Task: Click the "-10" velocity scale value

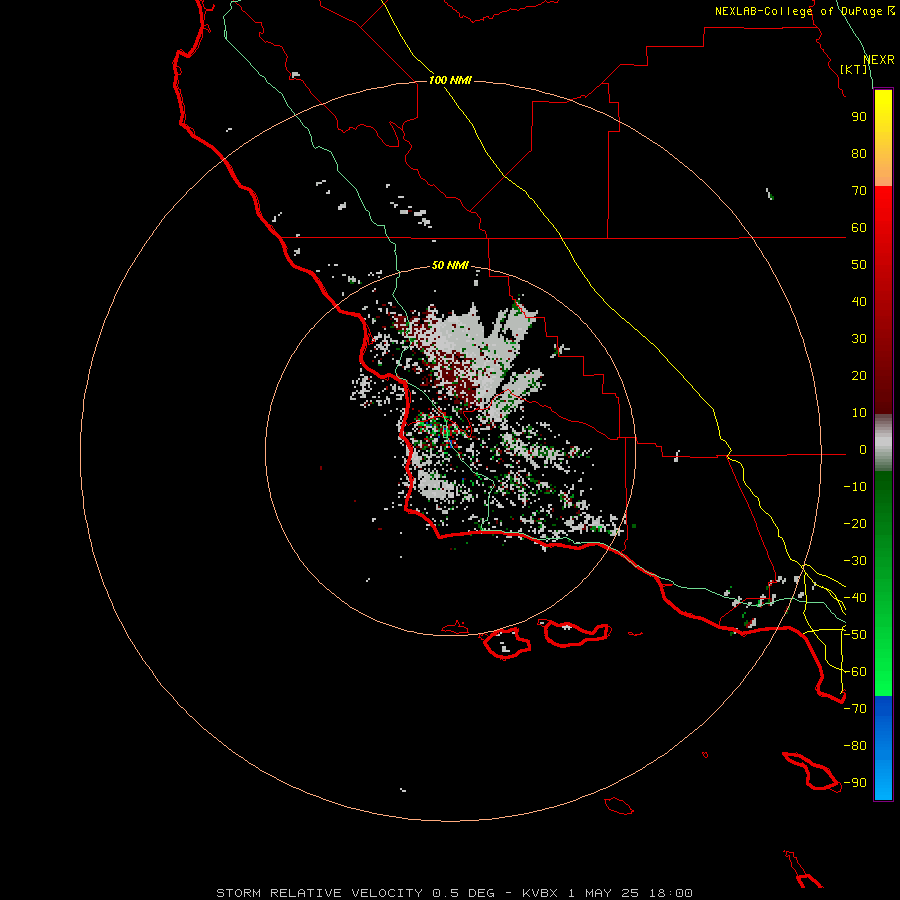Action: coord(855,487)
